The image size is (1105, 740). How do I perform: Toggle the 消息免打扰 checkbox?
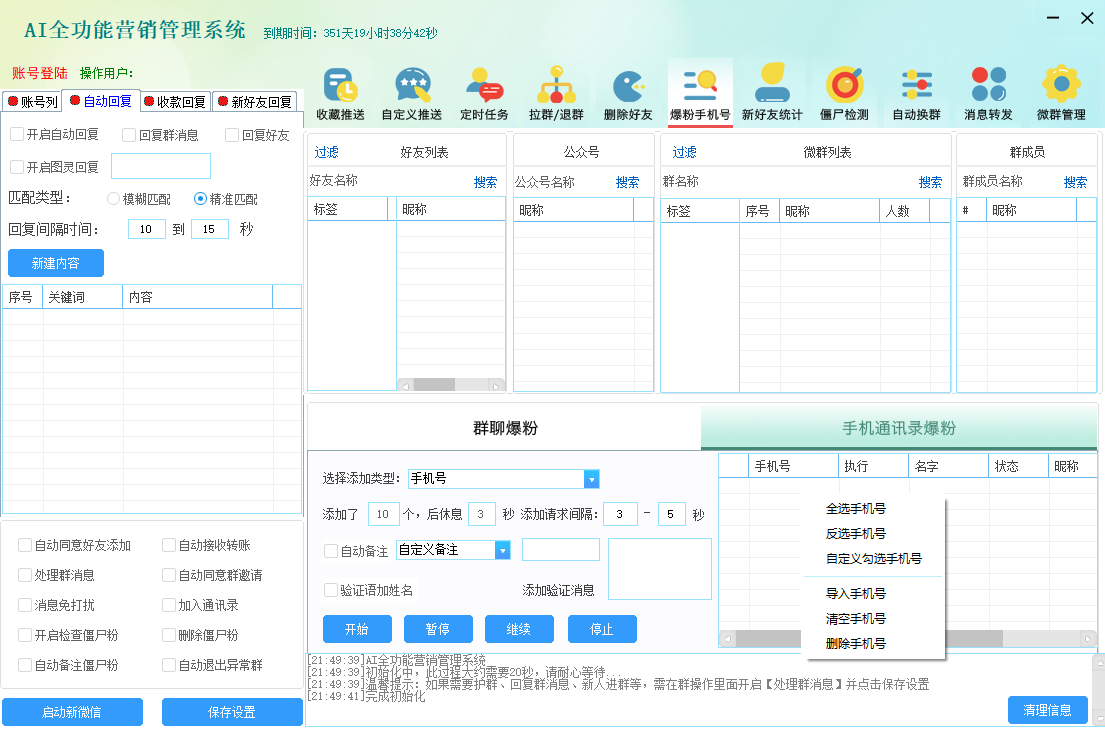(x=25, y=605)
